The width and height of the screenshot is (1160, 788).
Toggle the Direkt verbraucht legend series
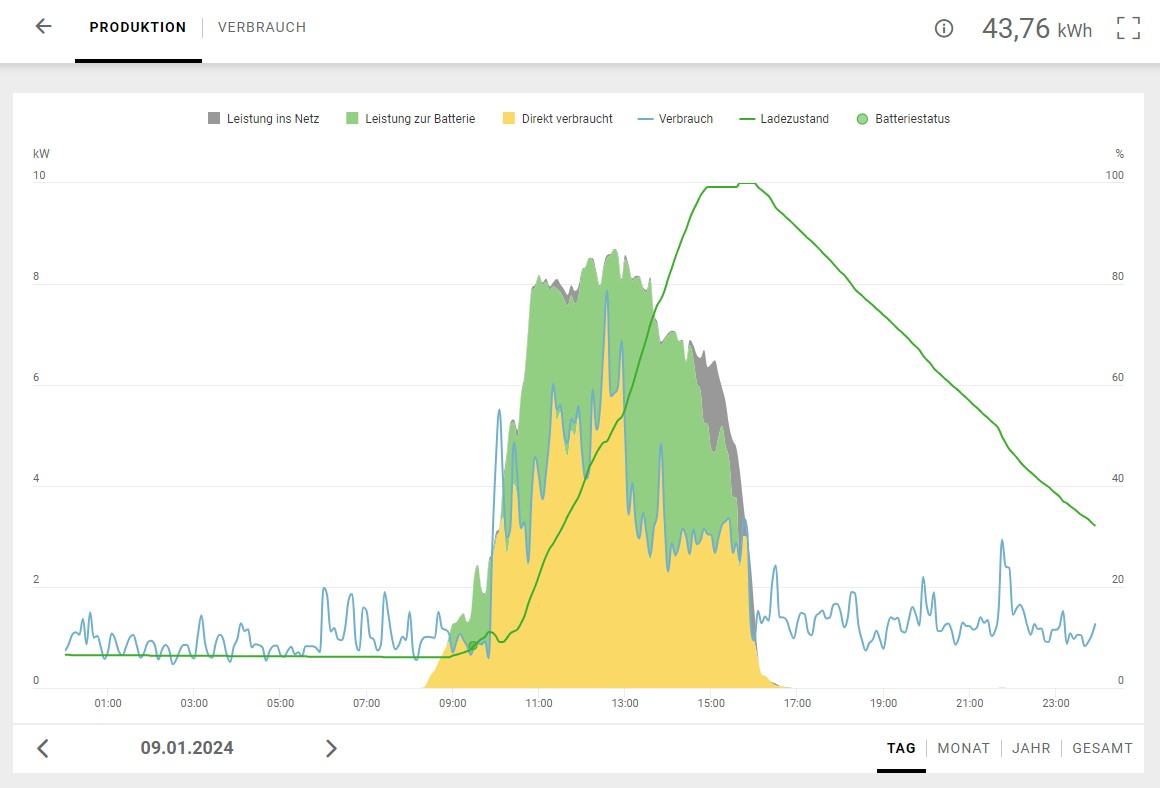tap(558, 118)
